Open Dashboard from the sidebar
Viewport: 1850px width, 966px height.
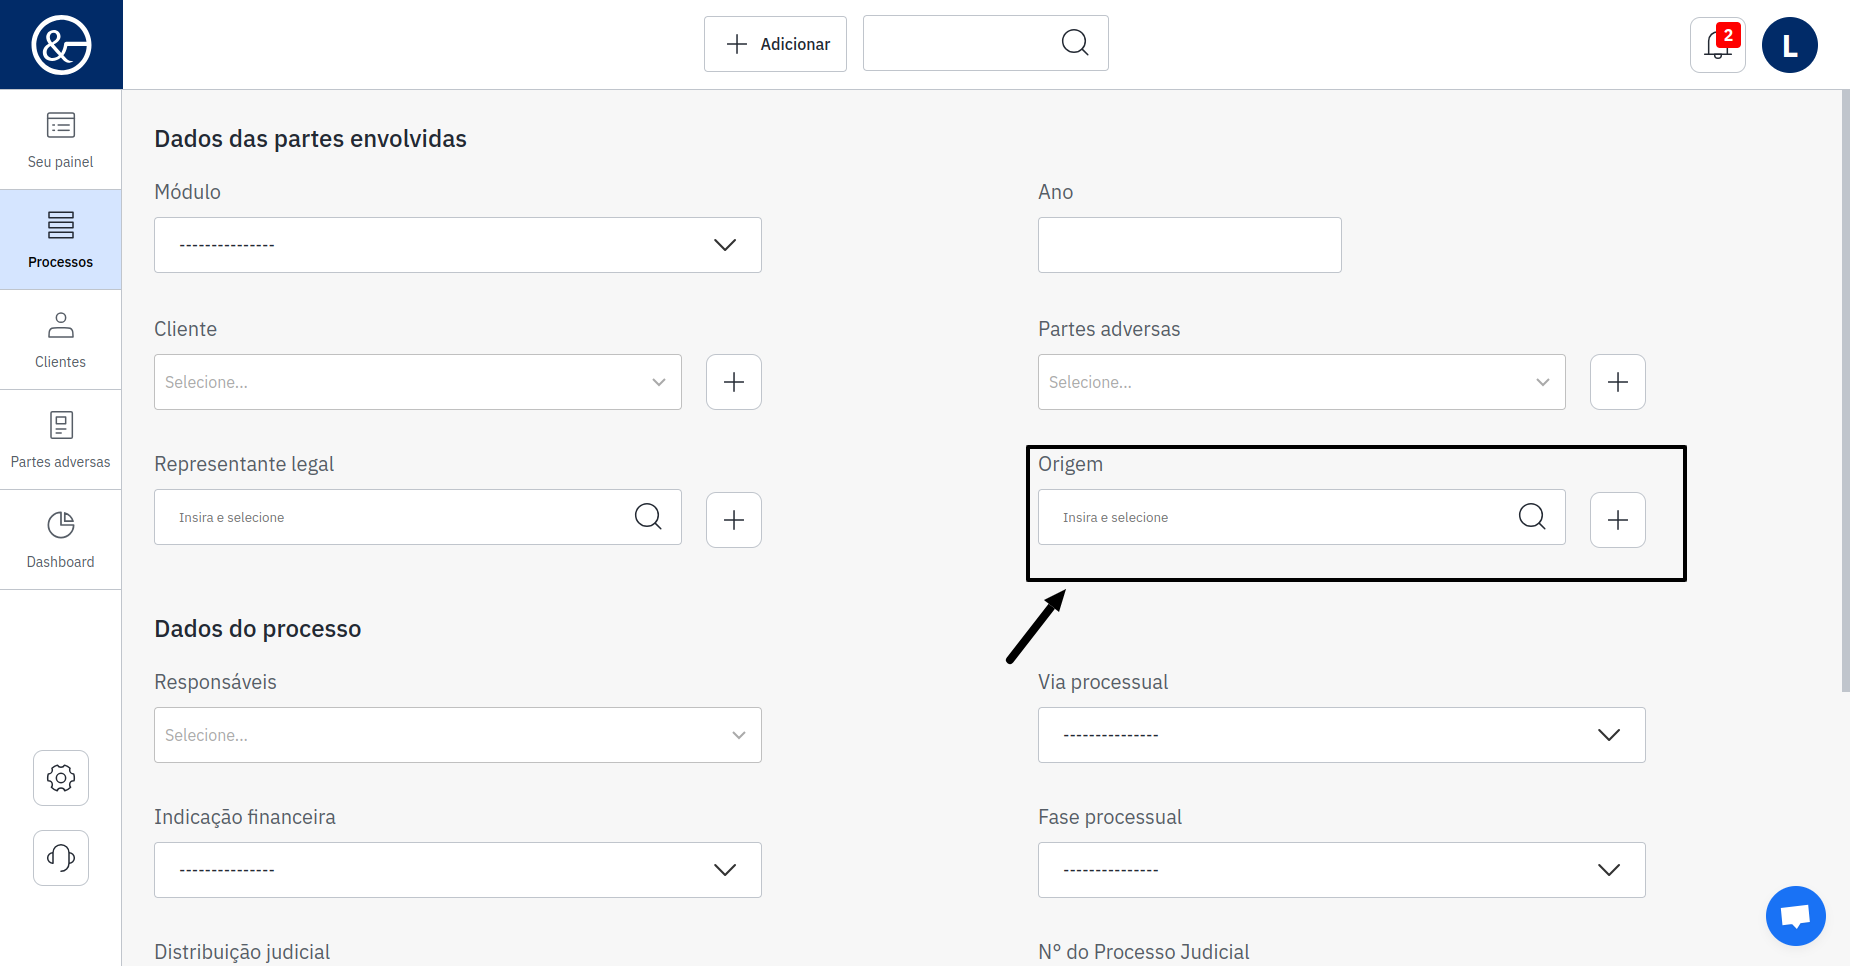[x=61, y=540]
